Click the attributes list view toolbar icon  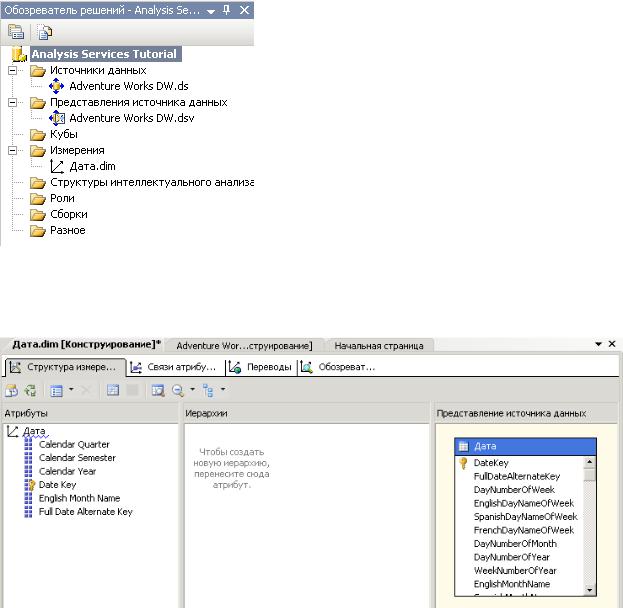56,391
